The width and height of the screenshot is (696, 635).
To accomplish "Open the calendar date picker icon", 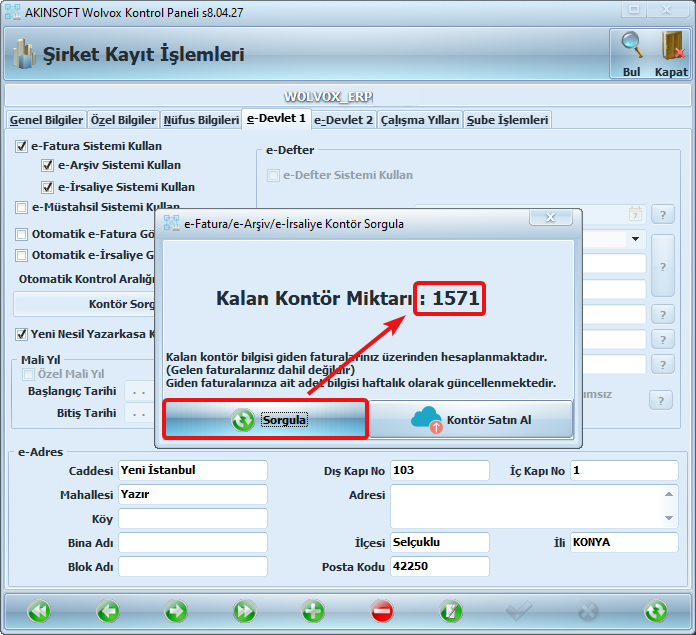I will [x=635, y=213].
